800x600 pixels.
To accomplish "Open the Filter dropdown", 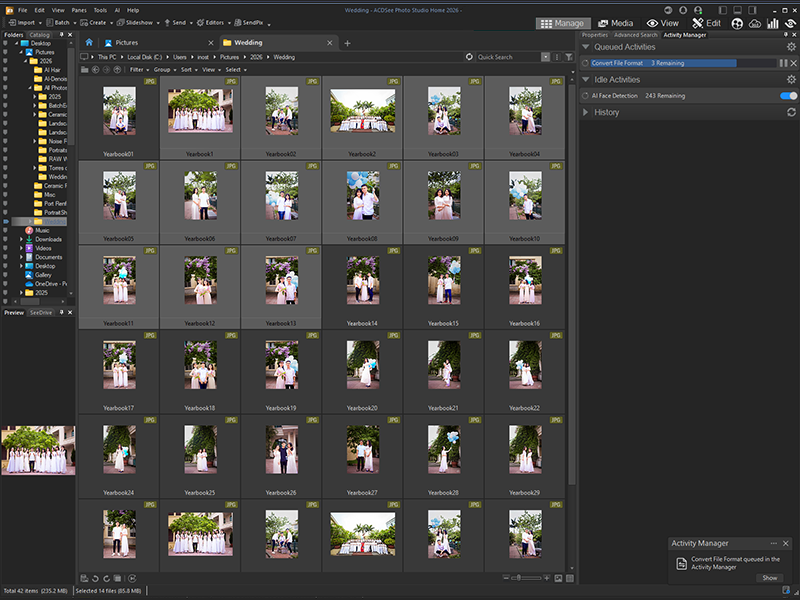I will [138, 69].
